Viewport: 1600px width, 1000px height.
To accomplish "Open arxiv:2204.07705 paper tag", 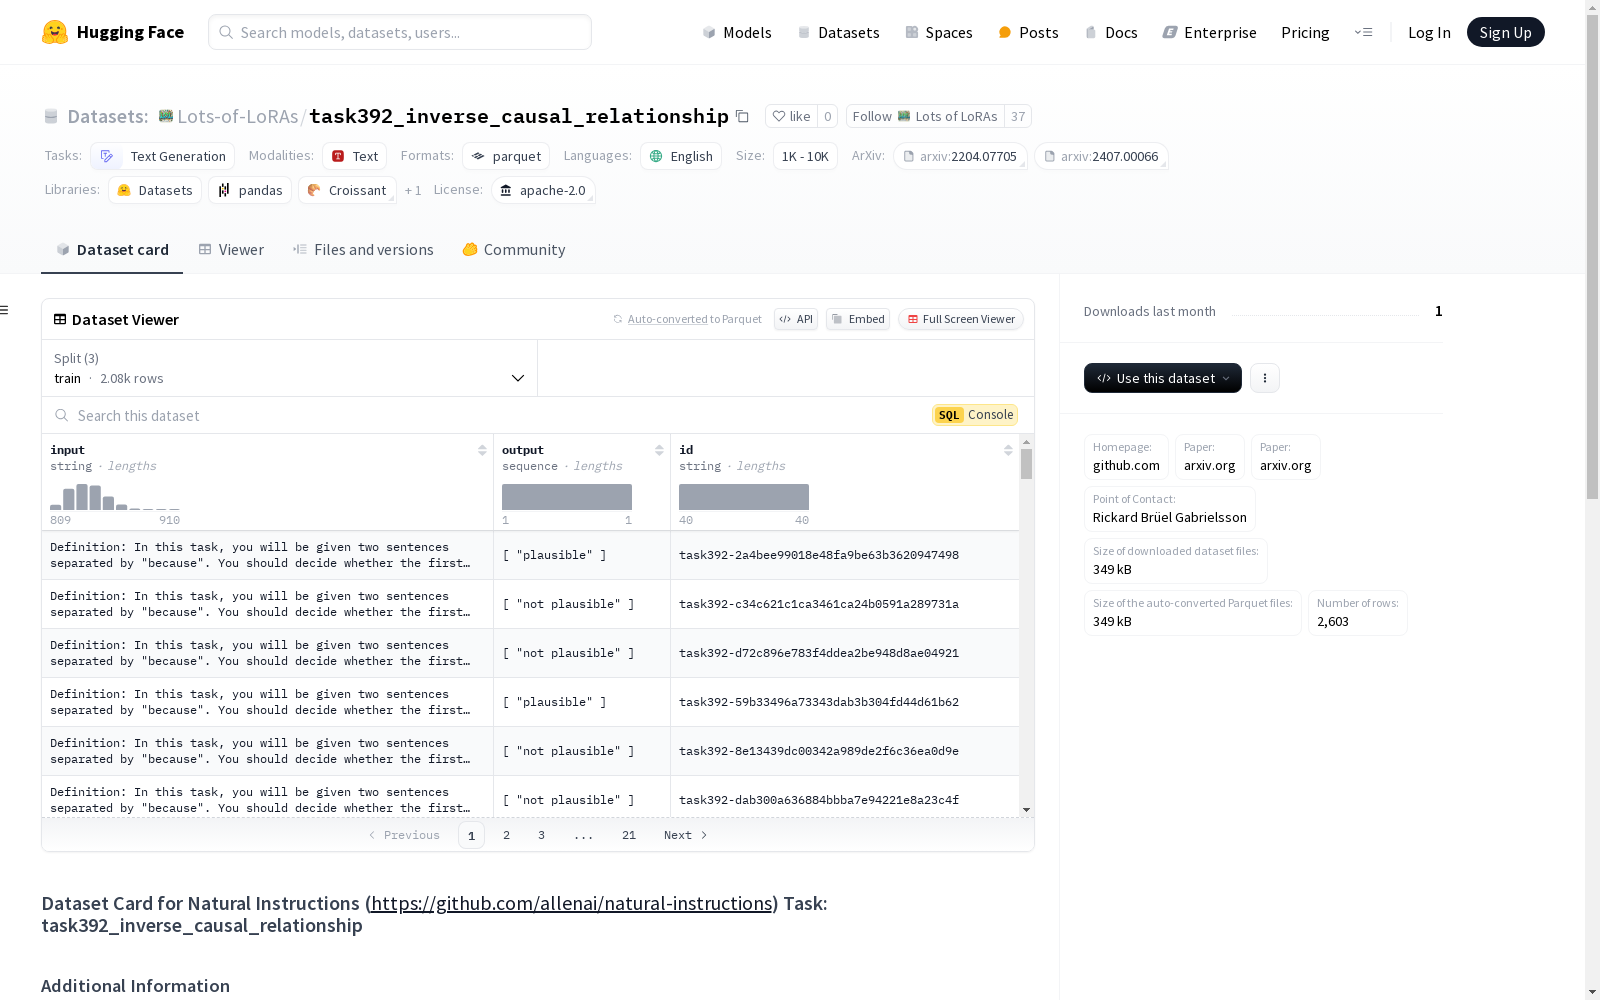I will (x=960, y=156).
